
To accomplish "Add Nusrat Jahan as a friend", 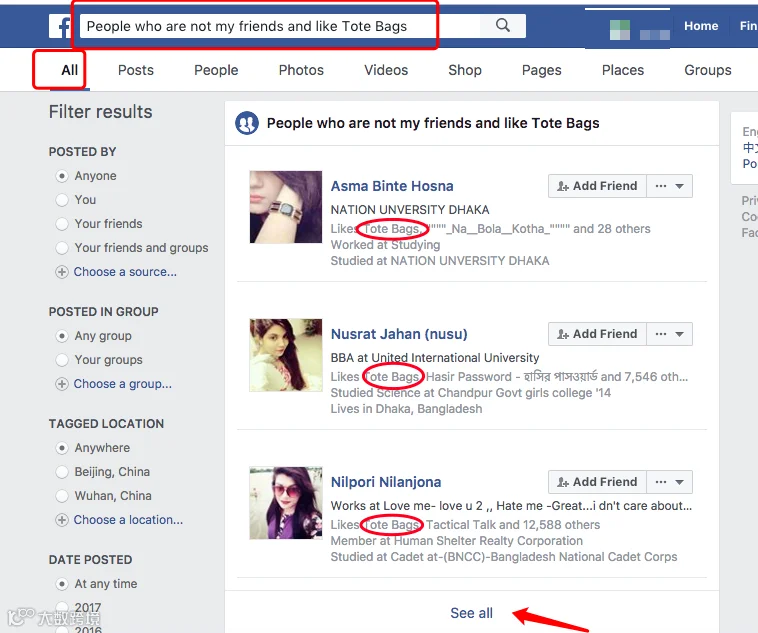I will pos(597,334).
